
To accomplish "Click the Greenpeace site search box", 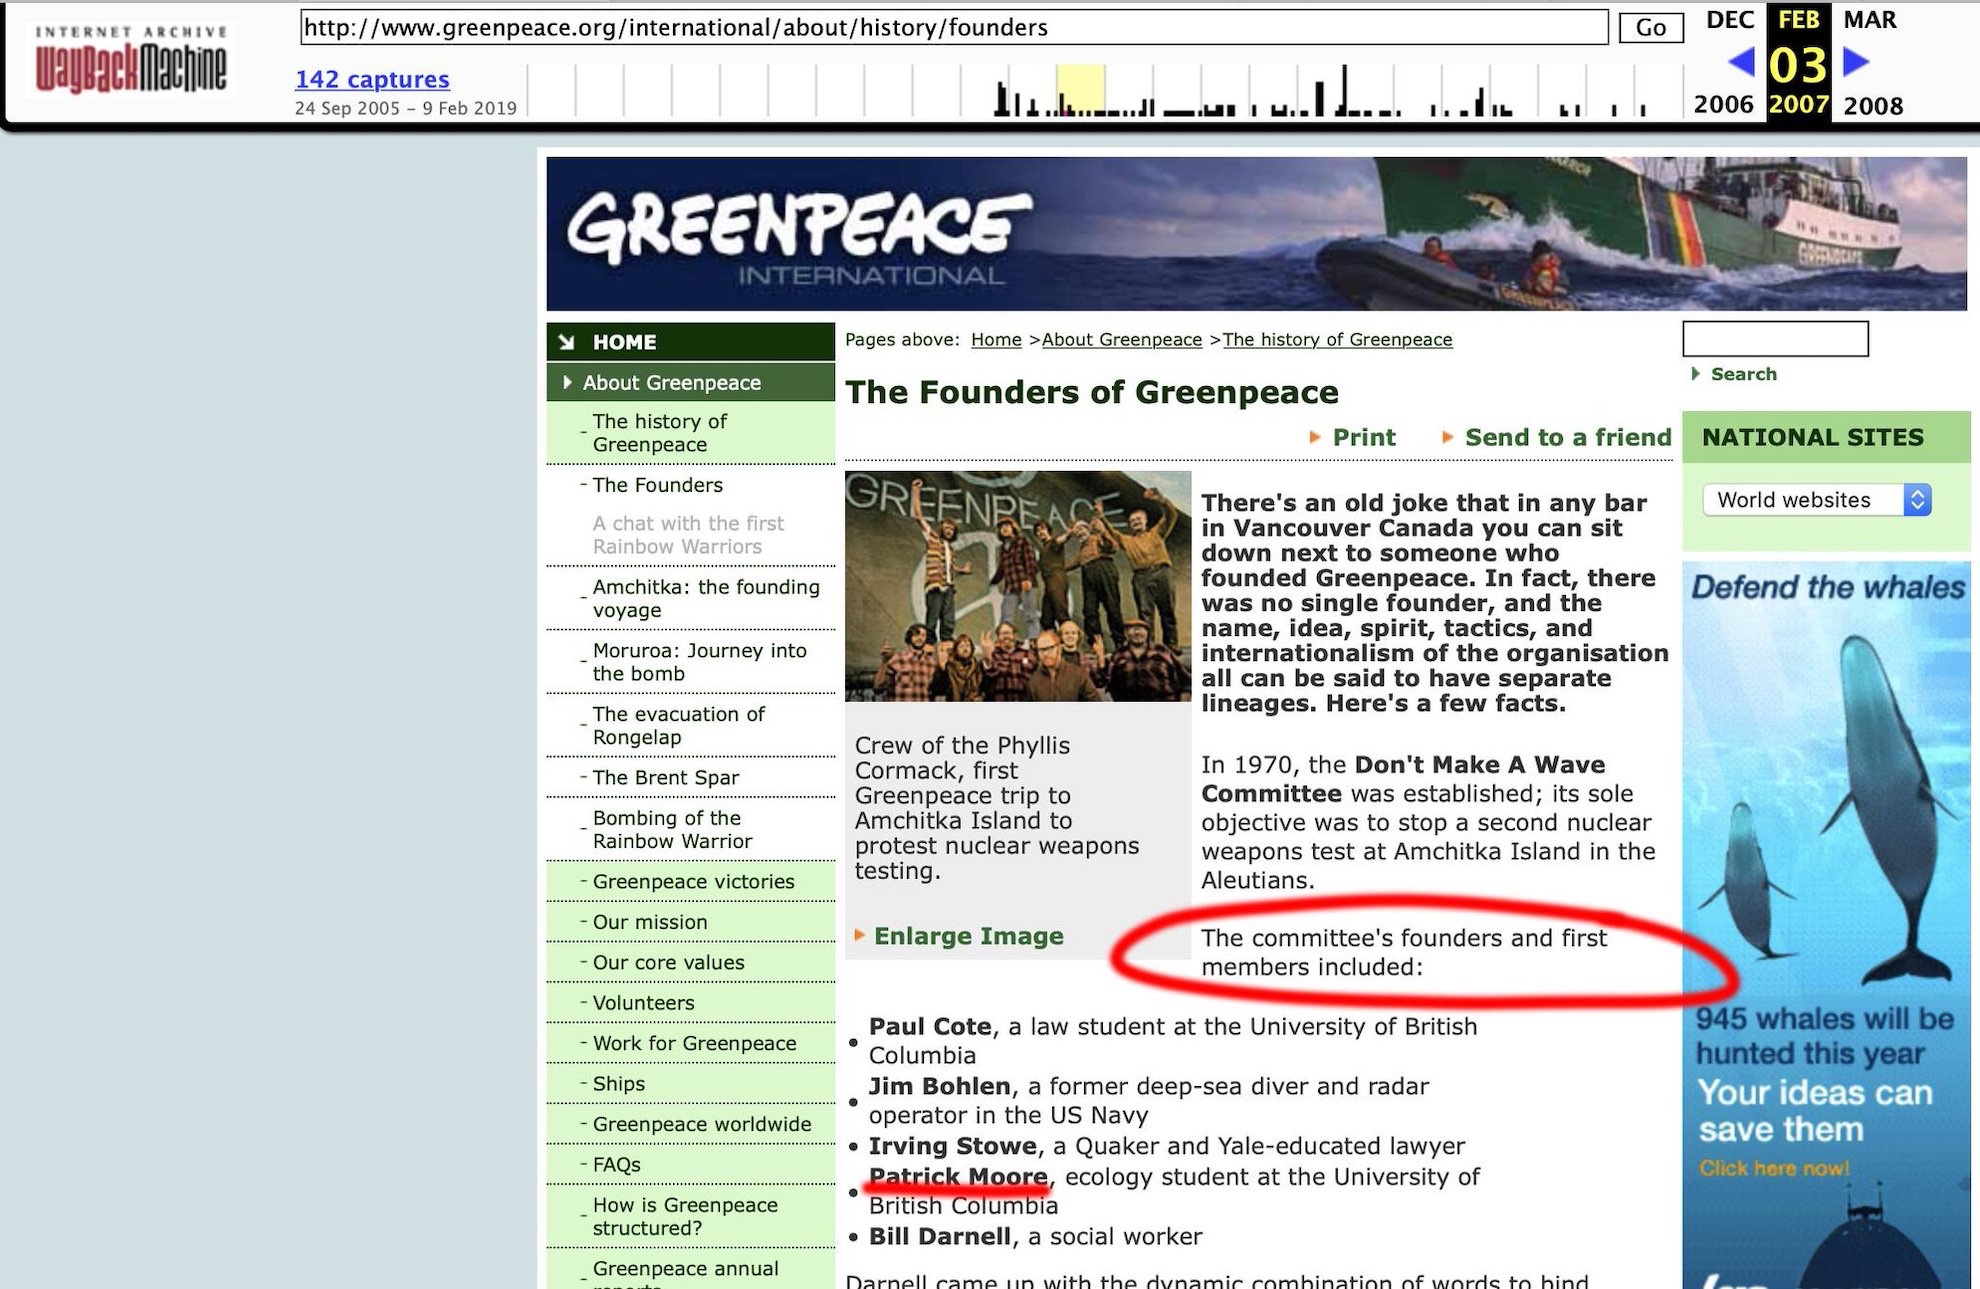I will tap(1775, 339).
